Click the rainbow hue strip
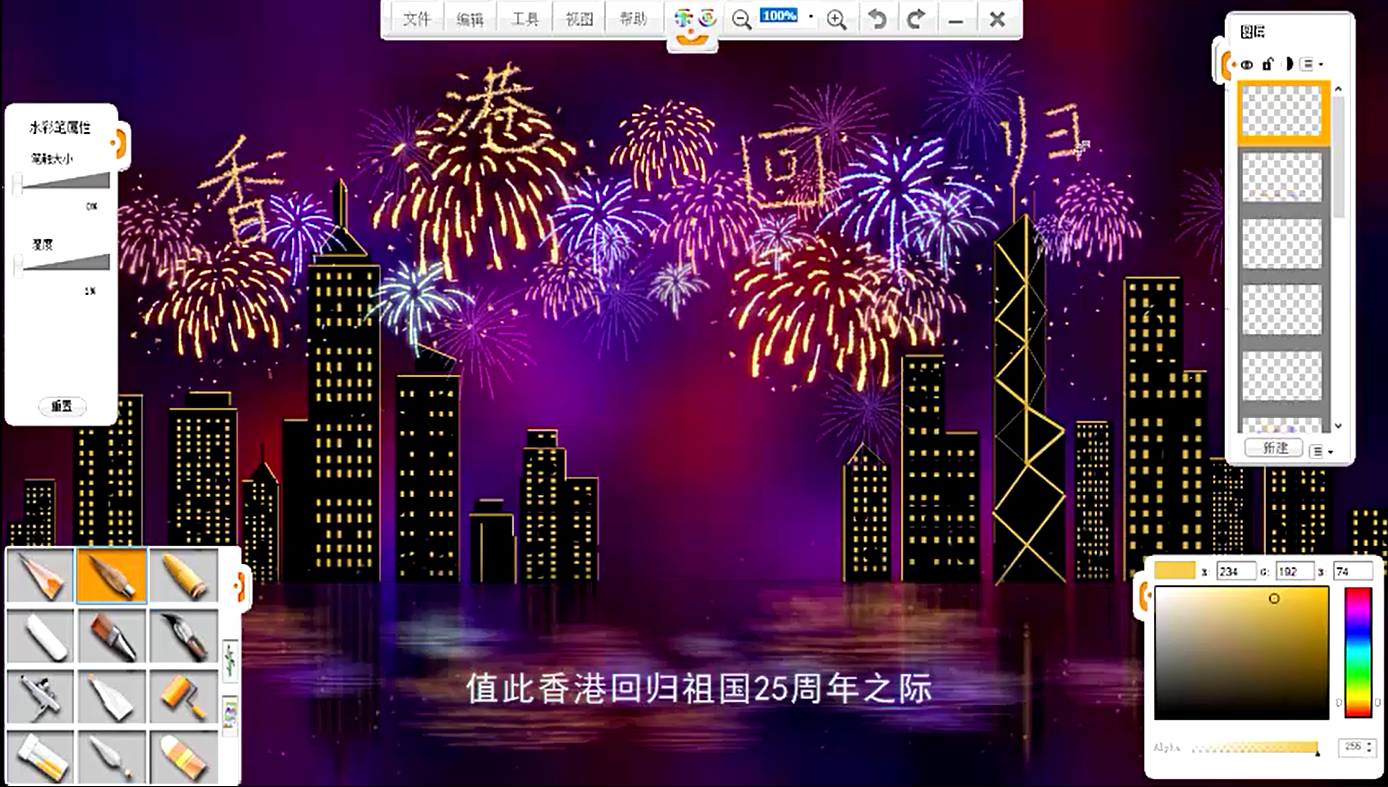1388x787 pixels. 1357,652
